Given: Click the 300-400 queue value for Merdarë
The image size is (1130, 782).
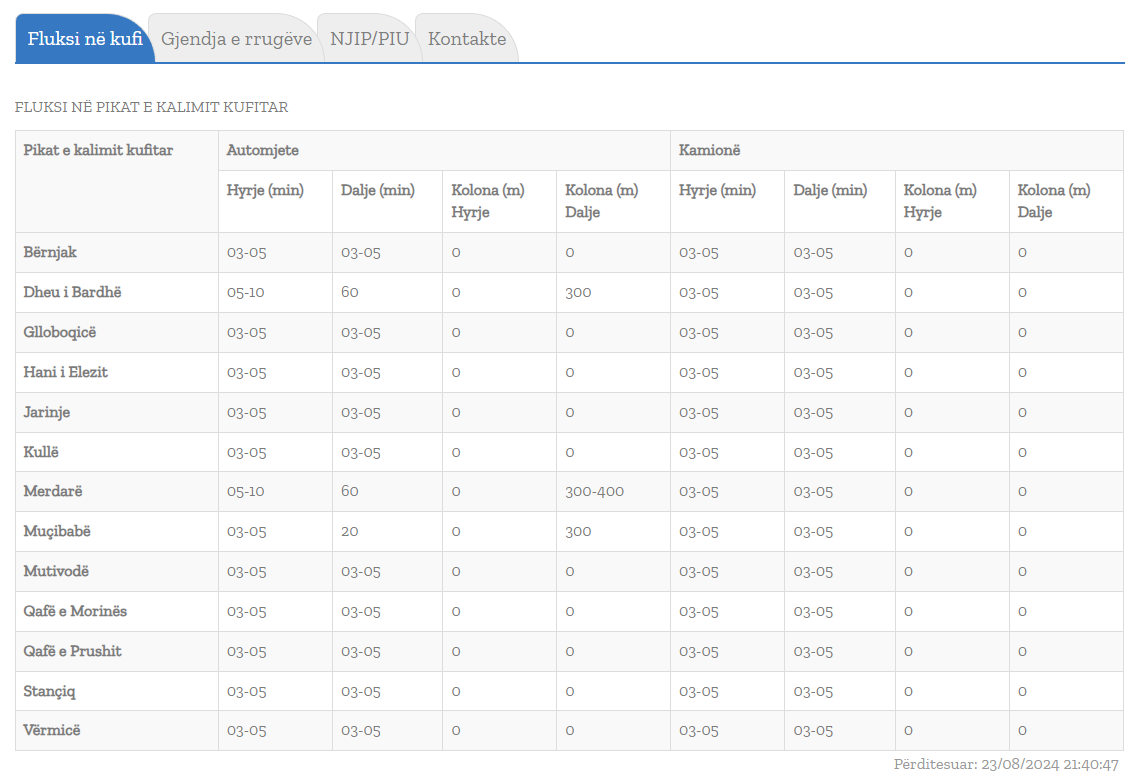Looking at the screenshot, I should (594, 491).
